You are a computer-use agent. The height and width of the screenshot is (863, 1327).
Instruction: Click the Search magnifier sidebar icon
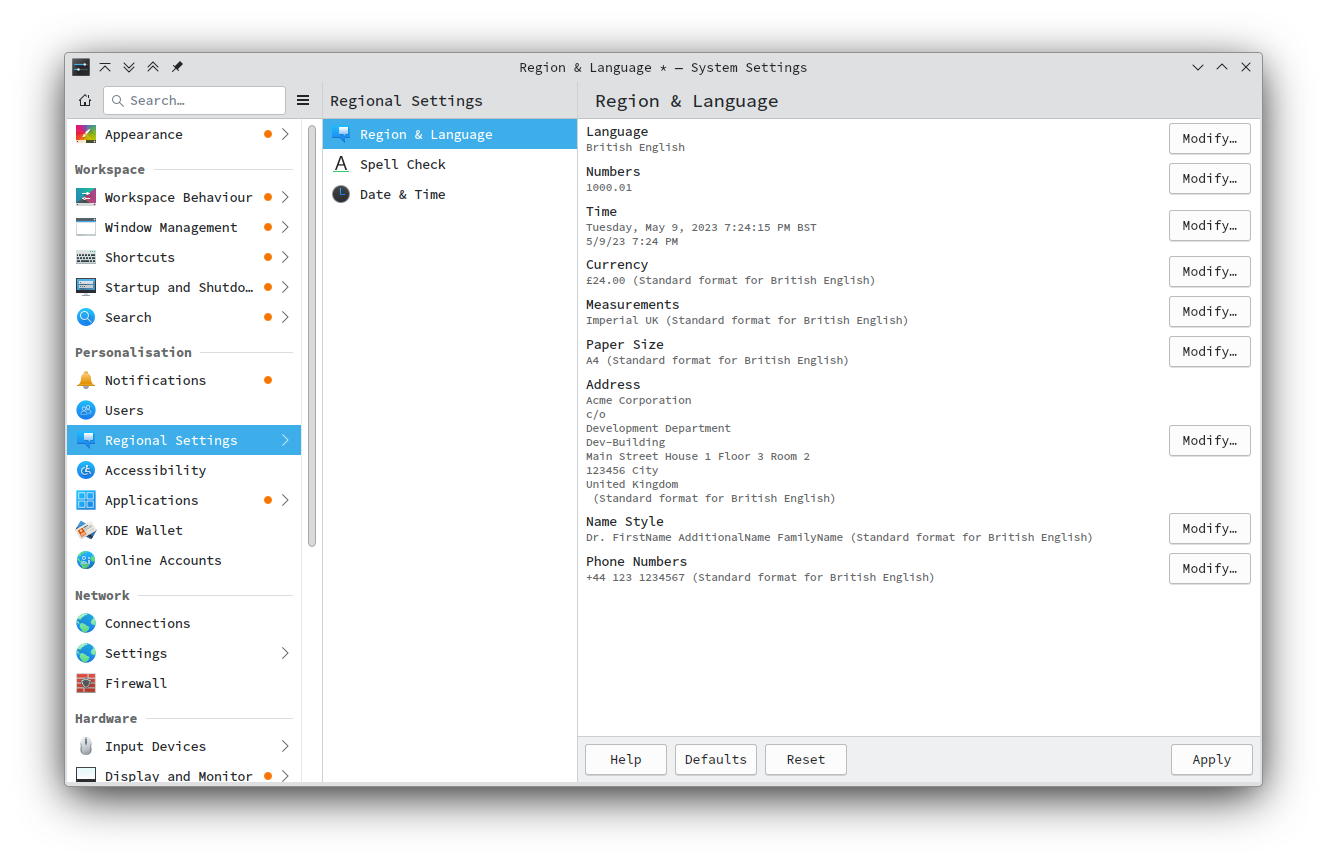point(86,317)
